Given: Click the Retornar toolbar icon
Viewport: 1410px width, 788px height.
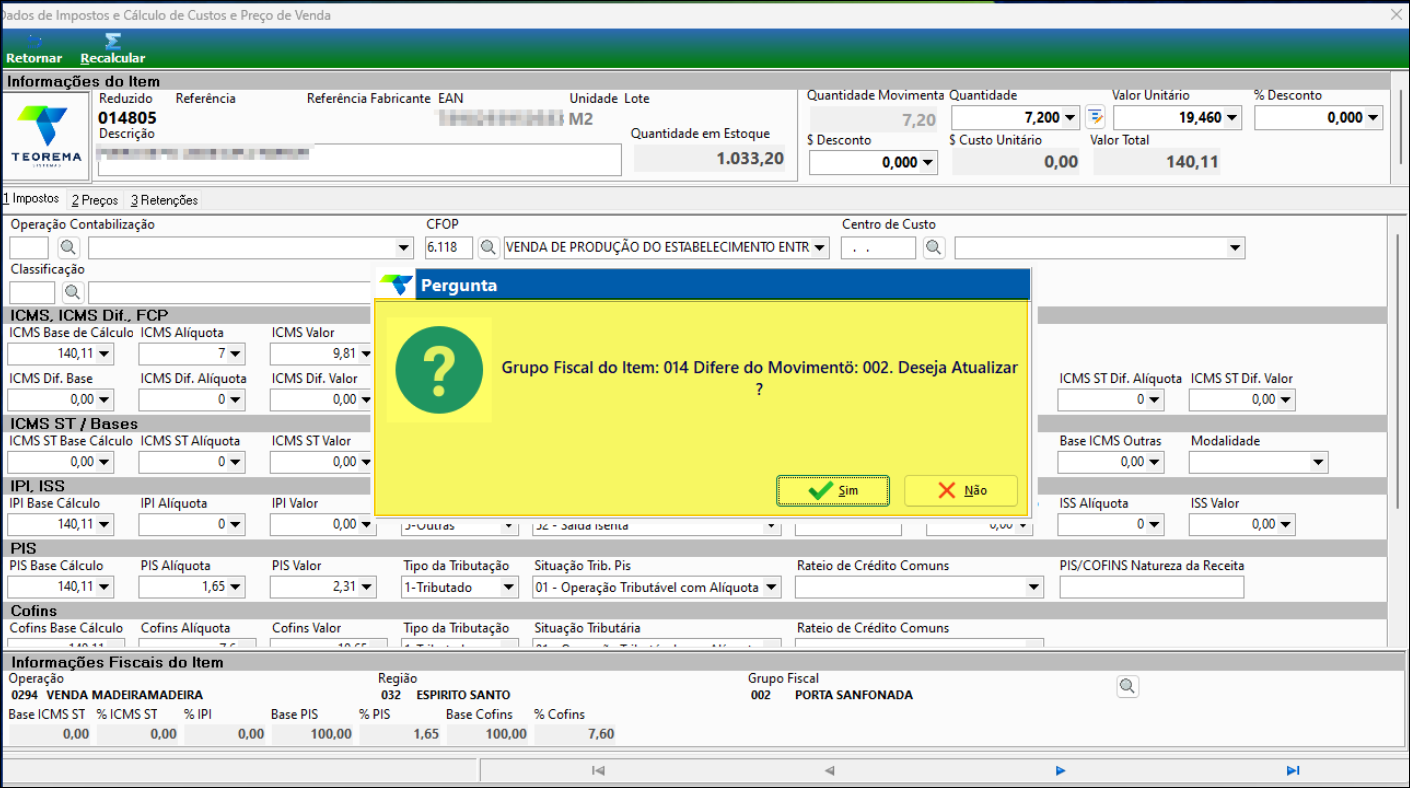Looking at the screenshot, I should (33, 42).
